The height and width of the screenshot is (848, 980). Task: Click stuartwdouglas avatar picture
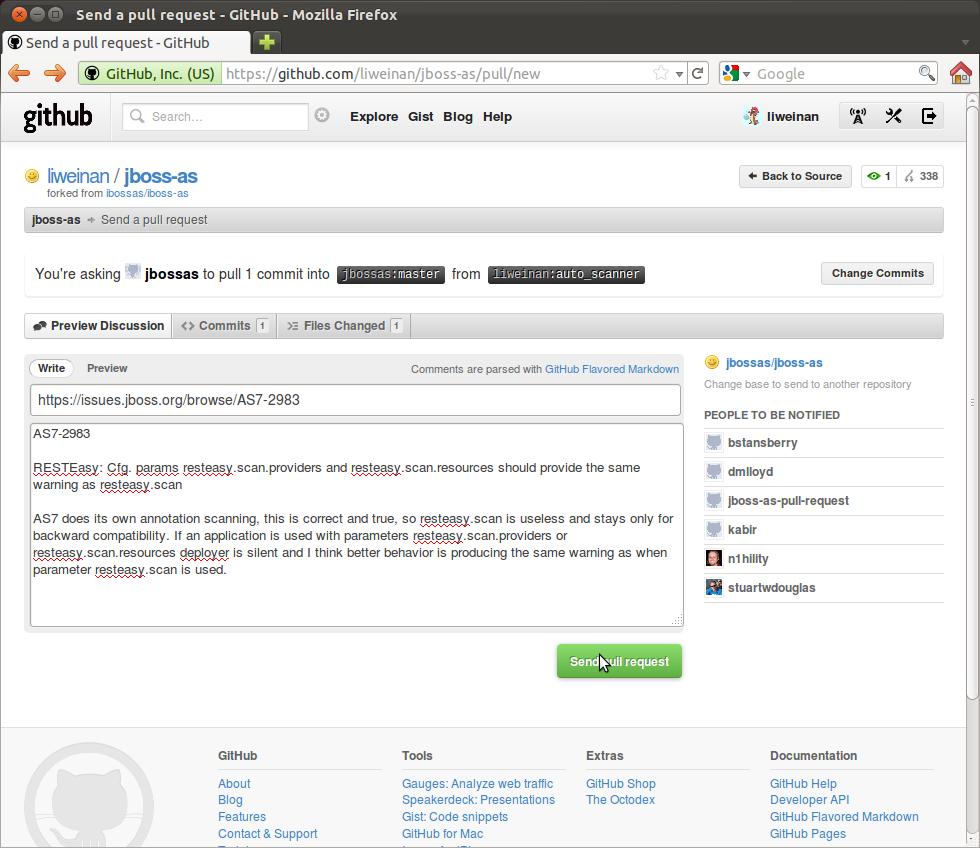pos(714,587)
